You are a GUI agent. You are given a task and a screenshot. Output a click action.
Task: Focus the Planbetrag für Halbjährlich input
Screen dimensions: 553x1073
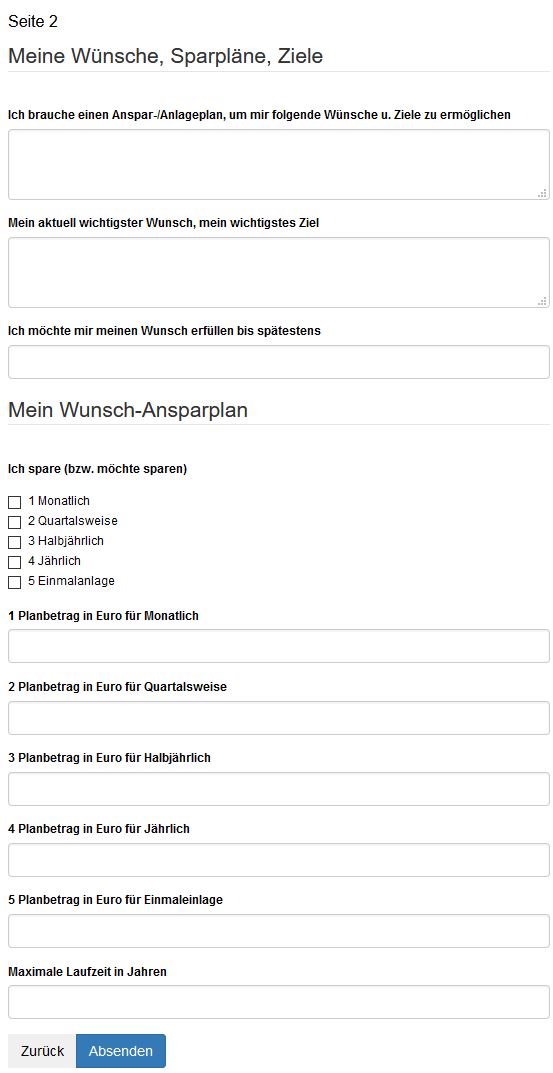point(279,789)
